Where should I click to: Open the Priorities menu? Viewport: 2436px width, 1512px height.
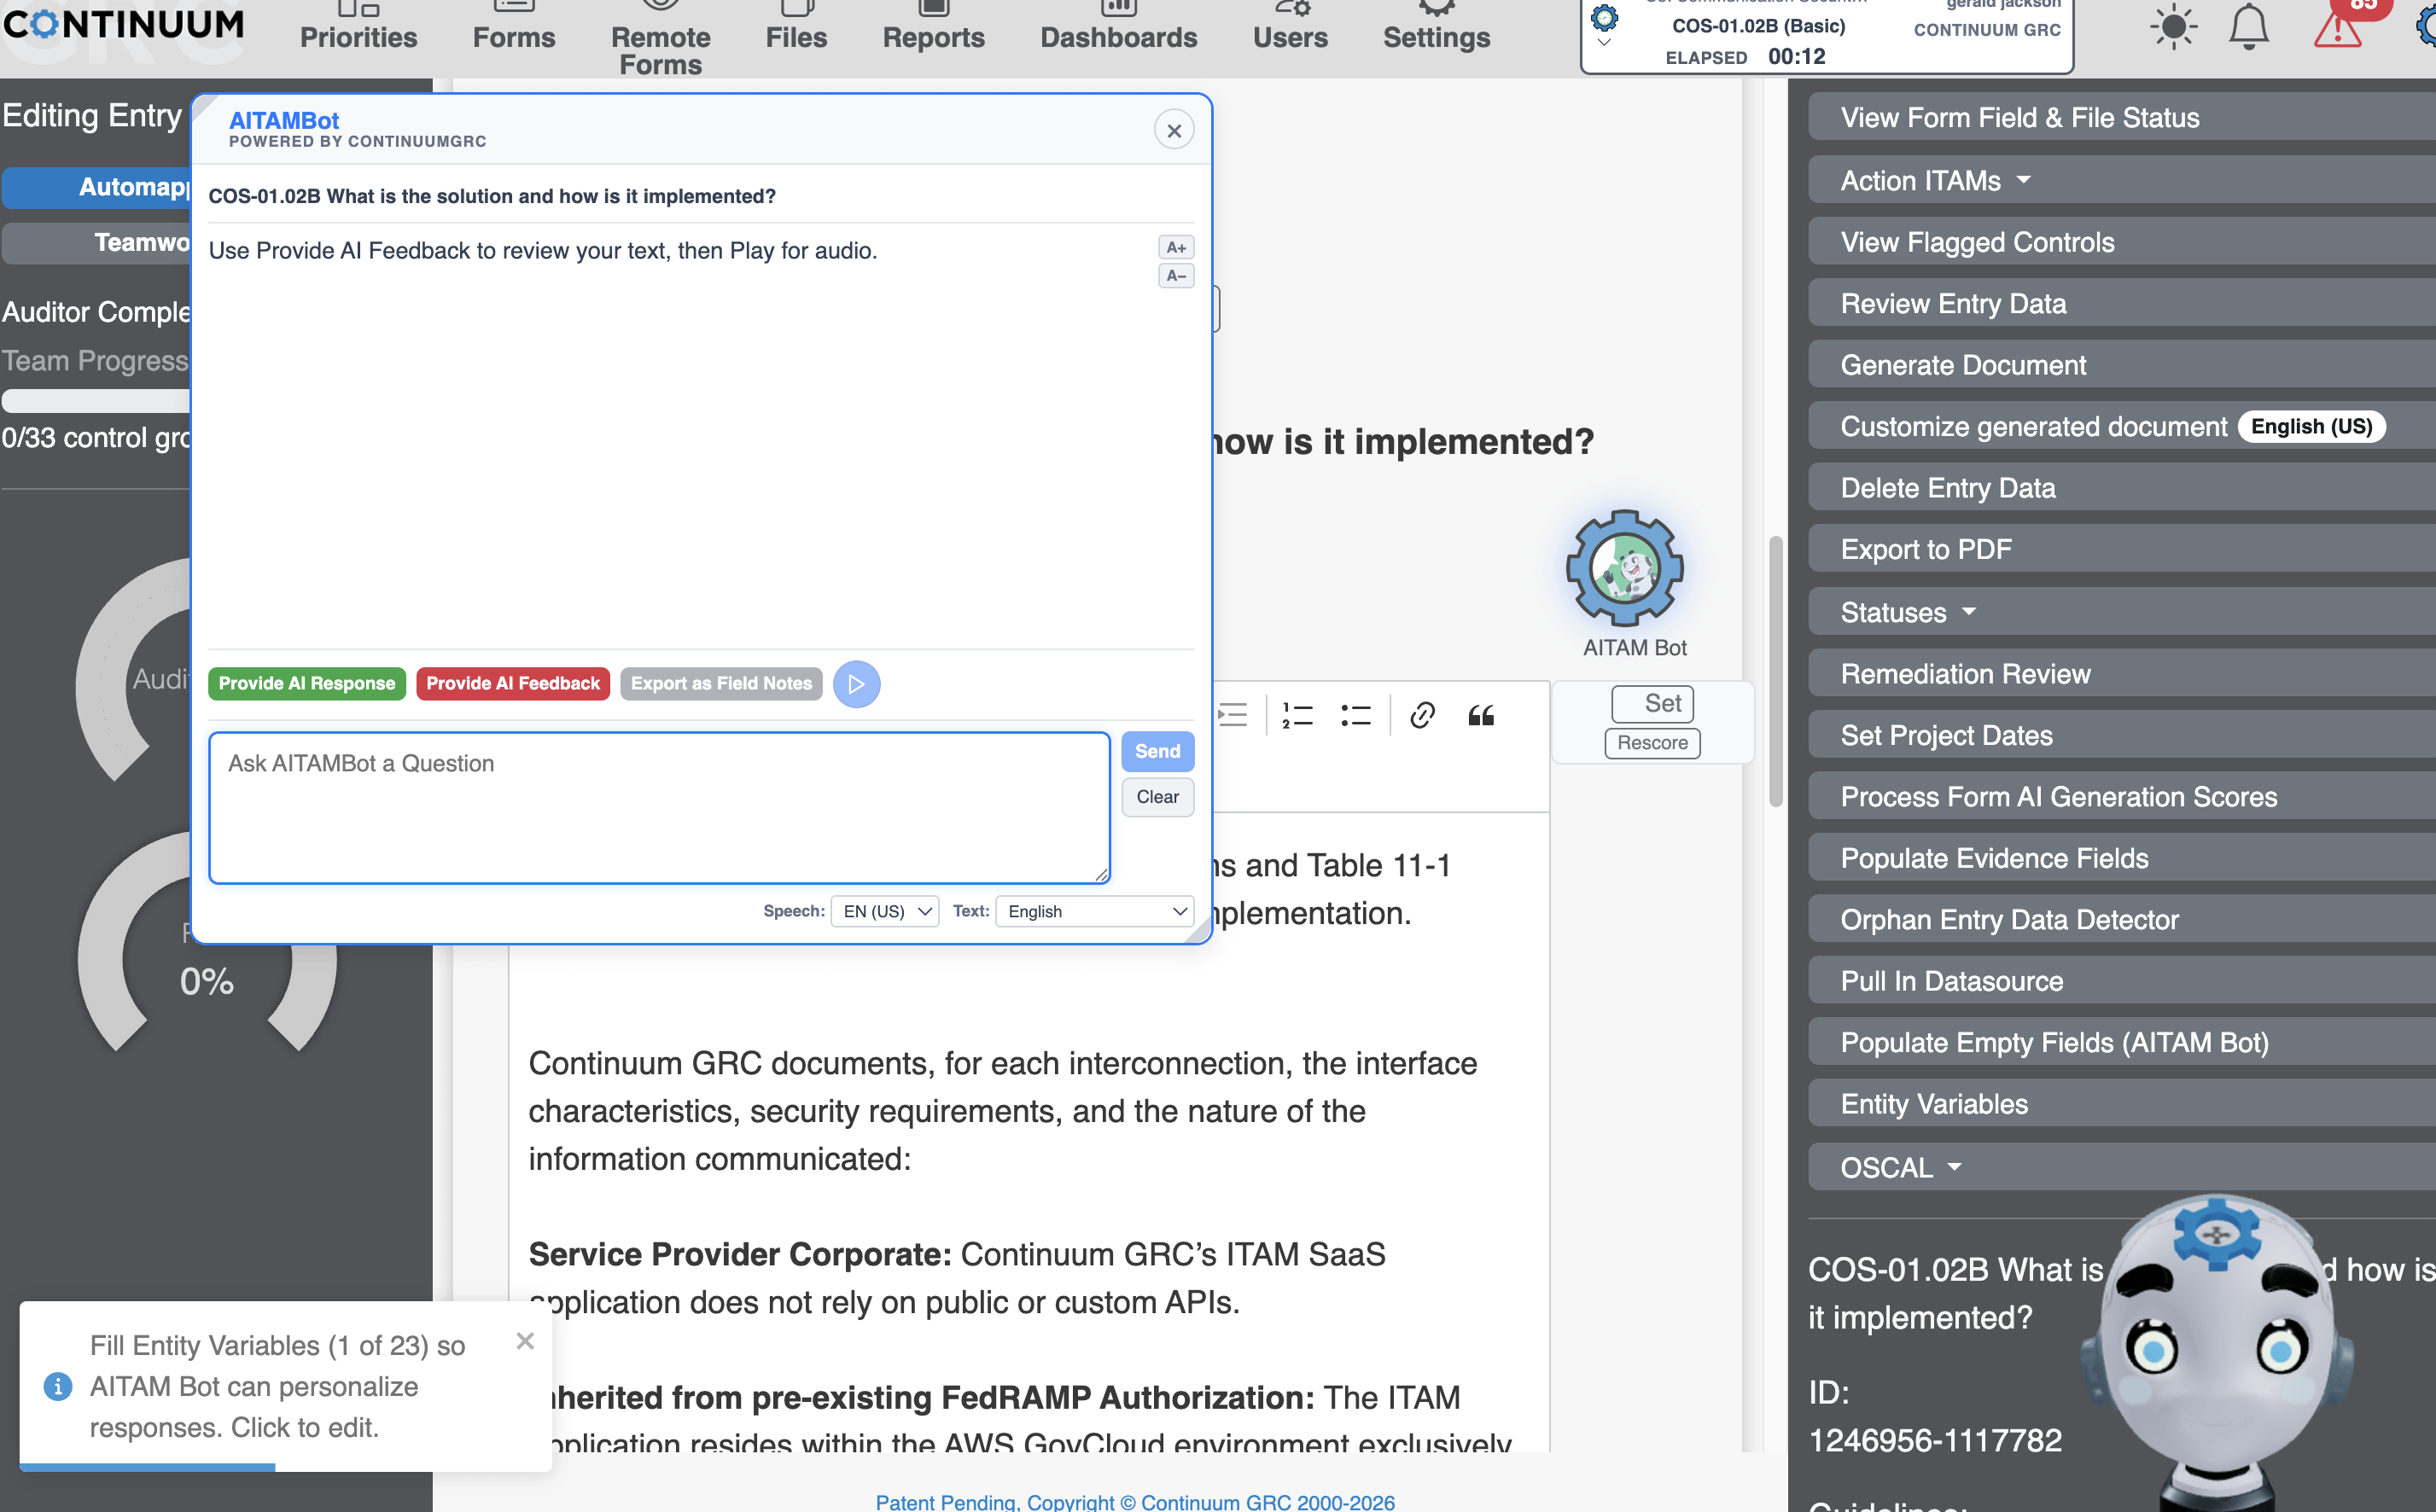[x=358, y=27]
